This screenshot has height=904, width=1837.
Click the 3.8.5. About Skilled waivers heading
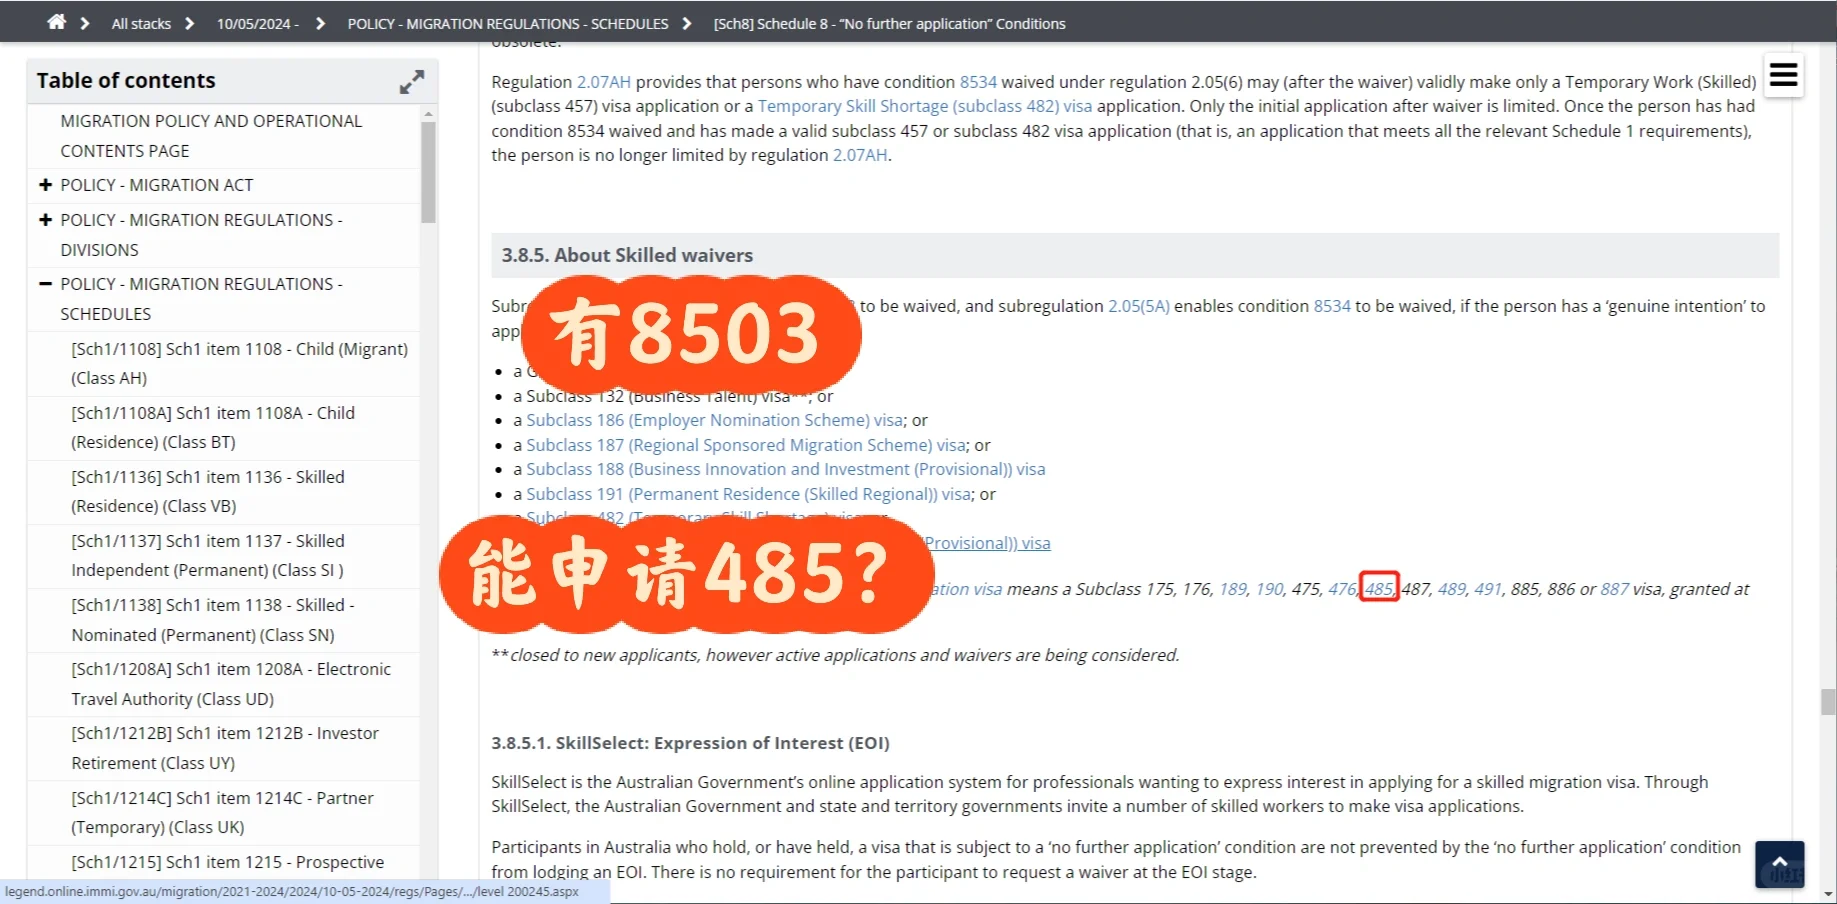tap(627, 255)
